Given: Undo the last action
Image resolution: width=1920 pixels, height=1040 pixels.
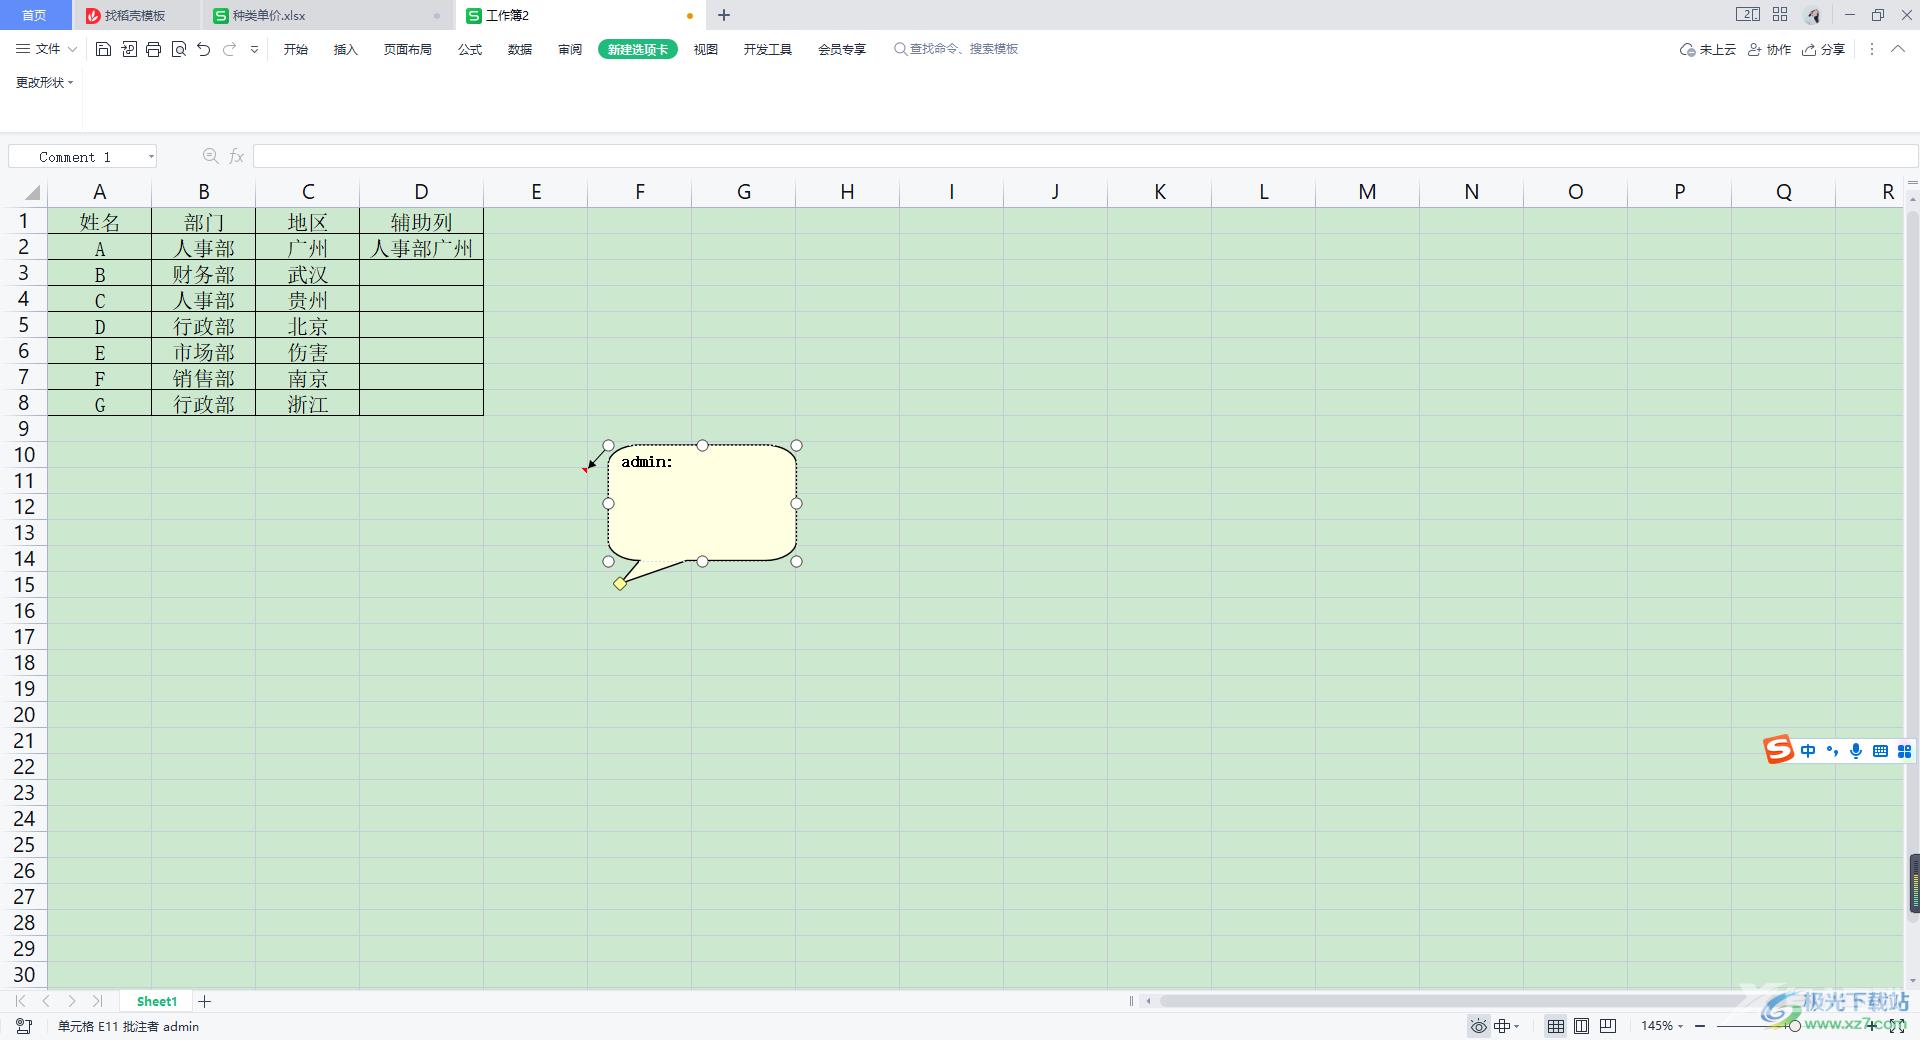Looking at the screenshot, I should point(204,49).
